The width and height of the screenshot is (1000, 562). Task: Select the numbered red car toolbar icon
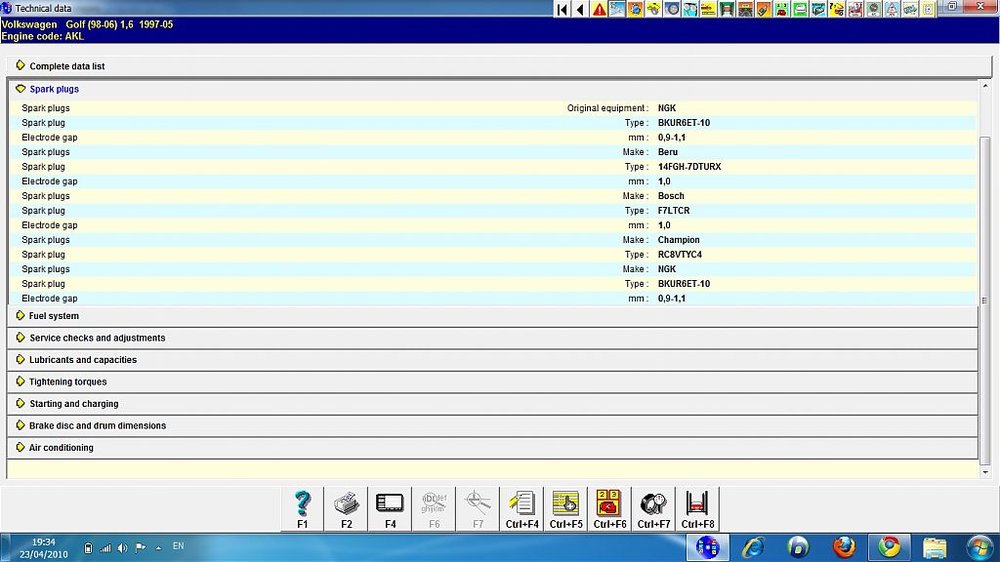781,9
